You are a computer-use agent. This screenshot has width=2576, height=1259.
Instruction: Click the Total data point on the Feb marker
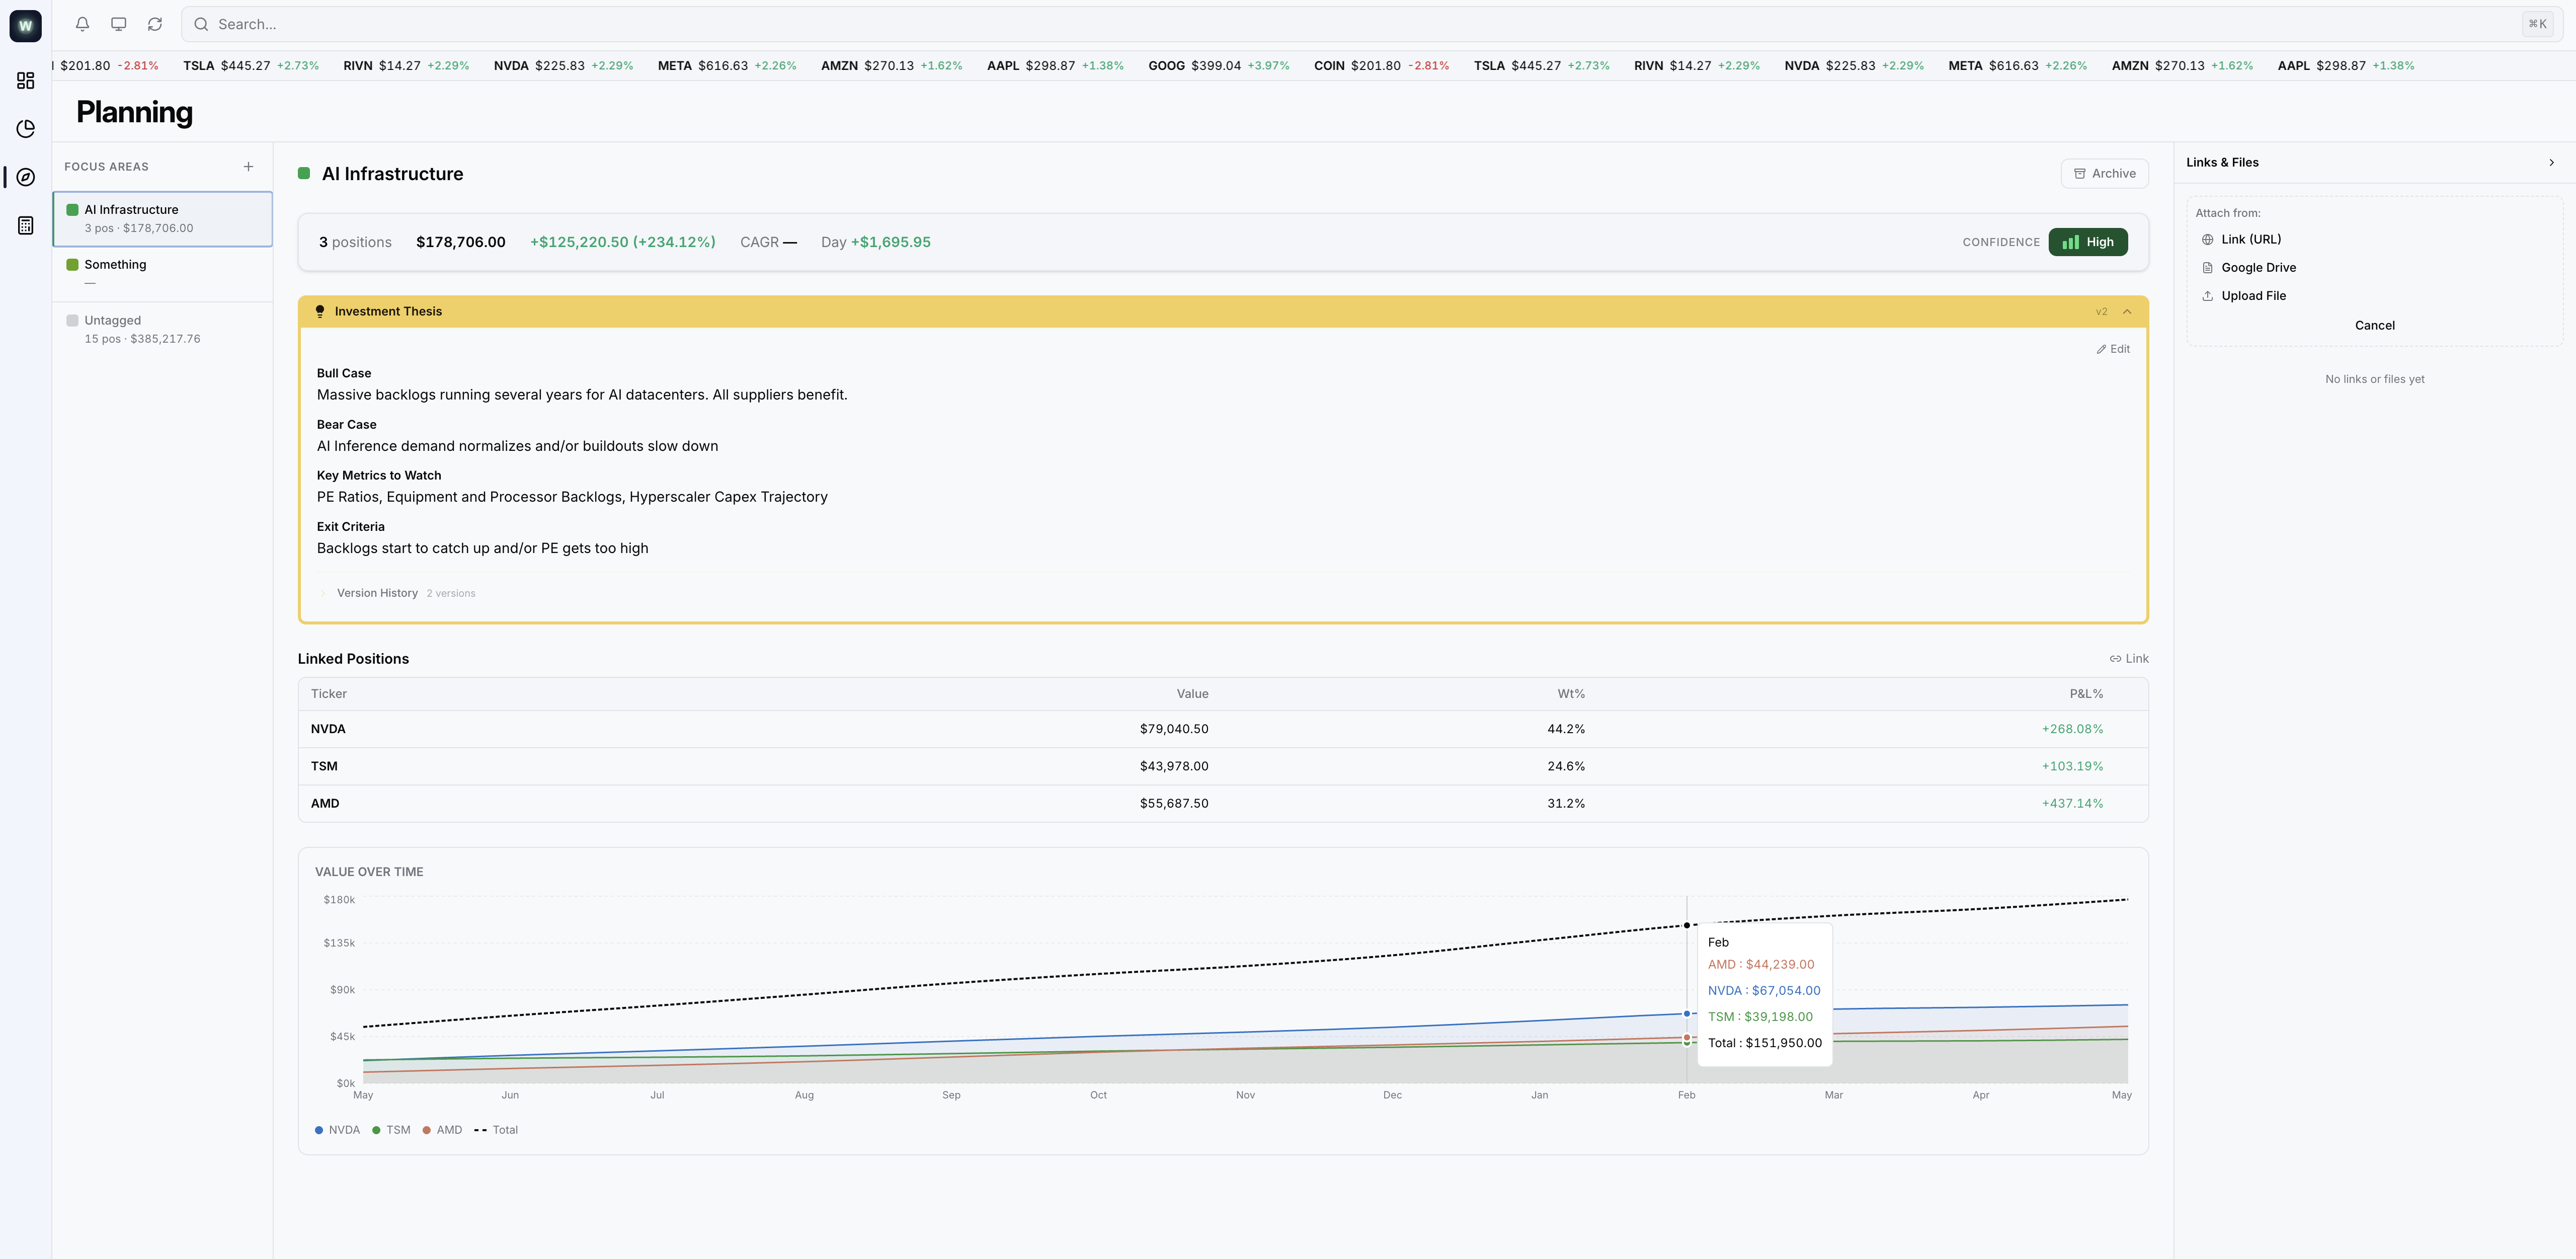point(1687,925)
